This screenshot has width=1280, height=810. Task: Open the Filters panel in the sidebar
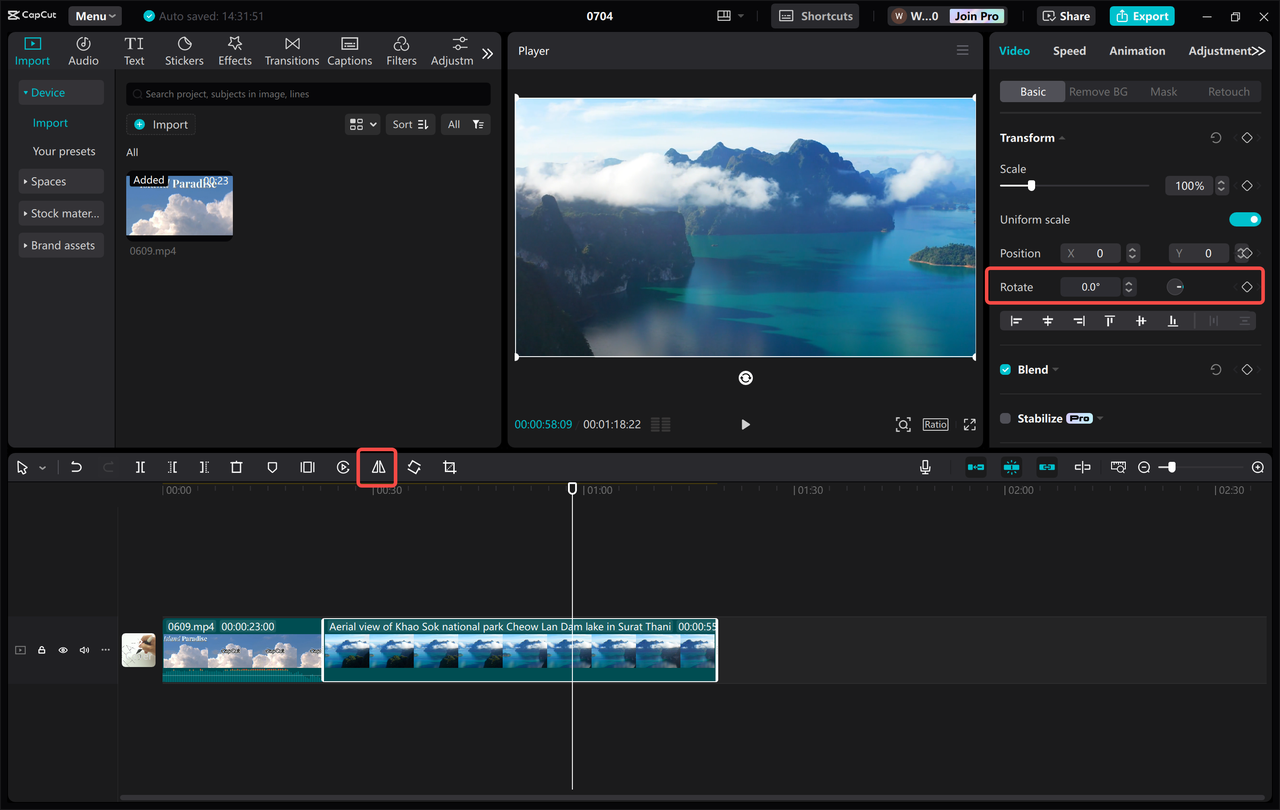(x=401, y=50)
